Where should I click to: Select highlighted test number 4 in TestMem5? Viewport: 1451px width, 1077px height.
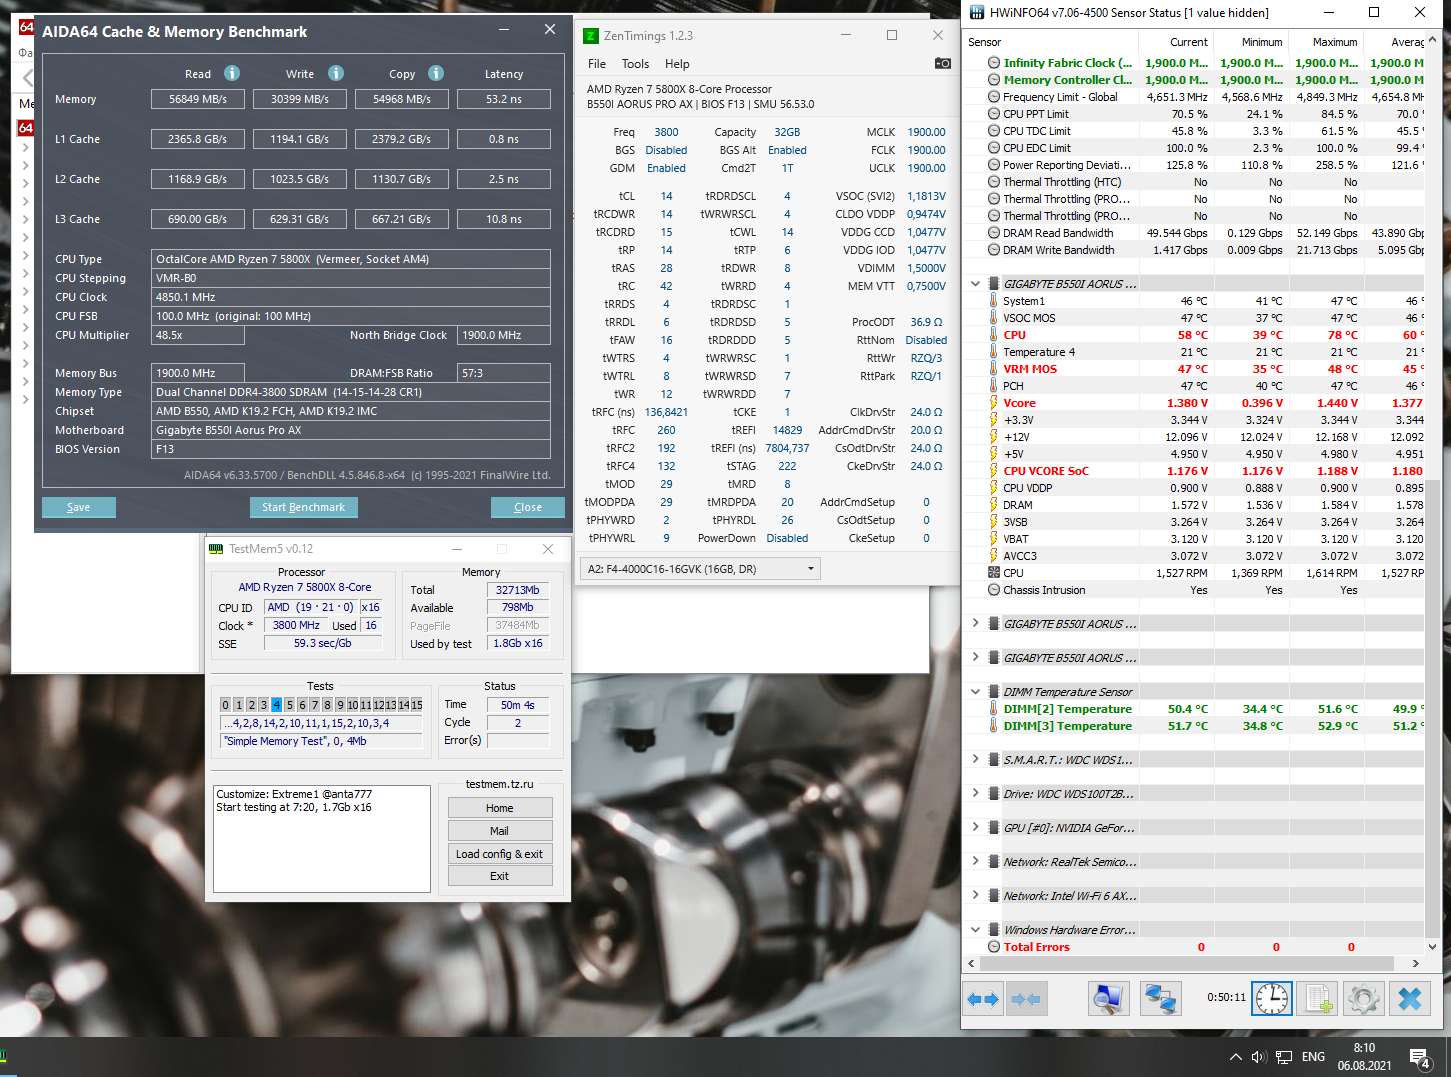[277, 705]
